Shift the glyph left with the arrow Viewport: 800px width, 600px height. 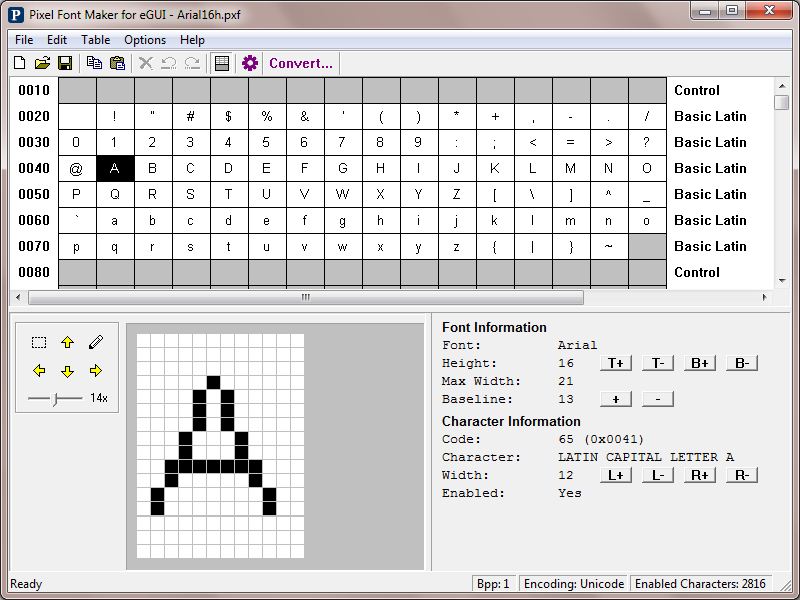40,370
